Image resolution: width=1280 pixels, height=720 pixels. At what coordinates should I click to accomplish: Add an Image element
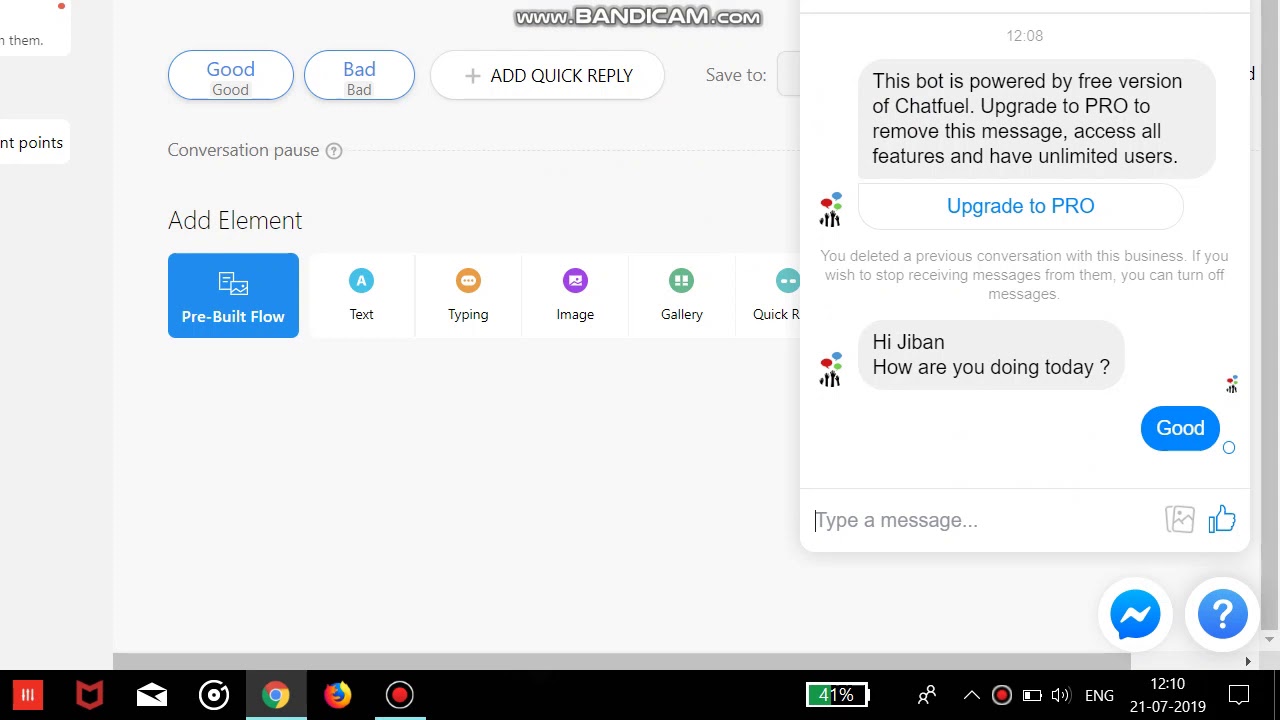[575, 295]
